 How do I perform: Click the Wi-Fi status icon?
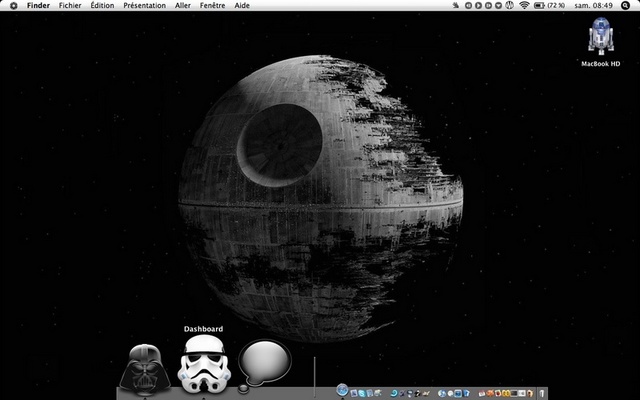tap(523, 6)
